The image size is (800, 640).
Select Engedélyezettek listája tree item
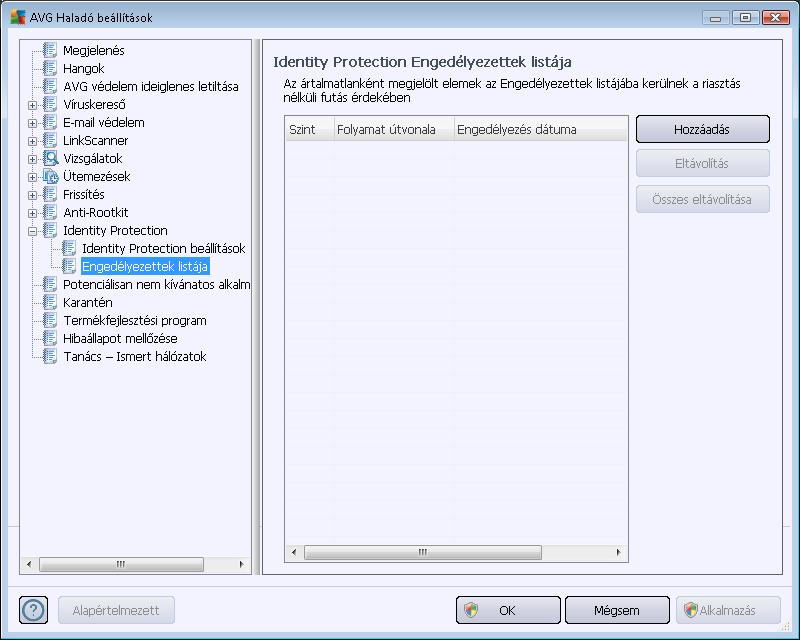[x=145, y=266]
